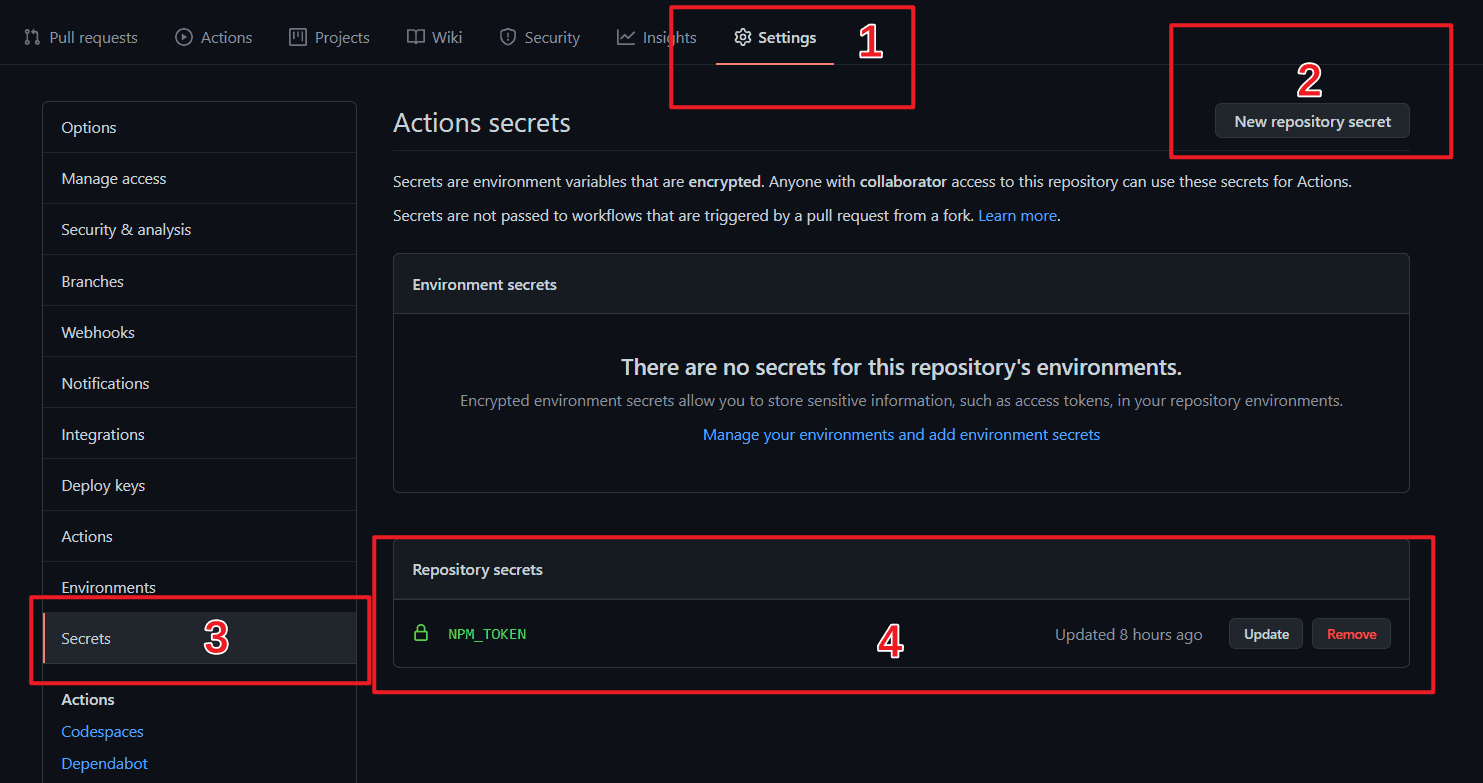The height and width of the screenshot is (783, 1483).
Task: Open Dependabot secrets link
Action: coord(104,763)
